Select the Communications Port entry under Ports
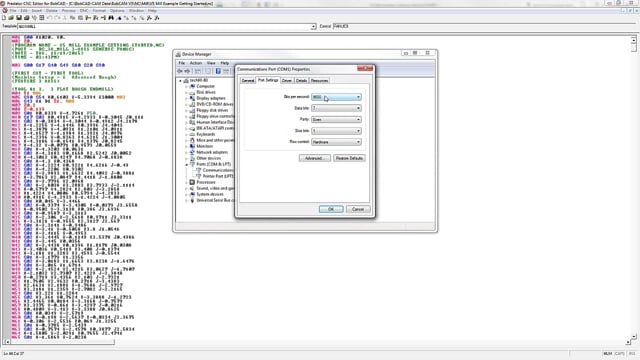 tap(218, 170)
